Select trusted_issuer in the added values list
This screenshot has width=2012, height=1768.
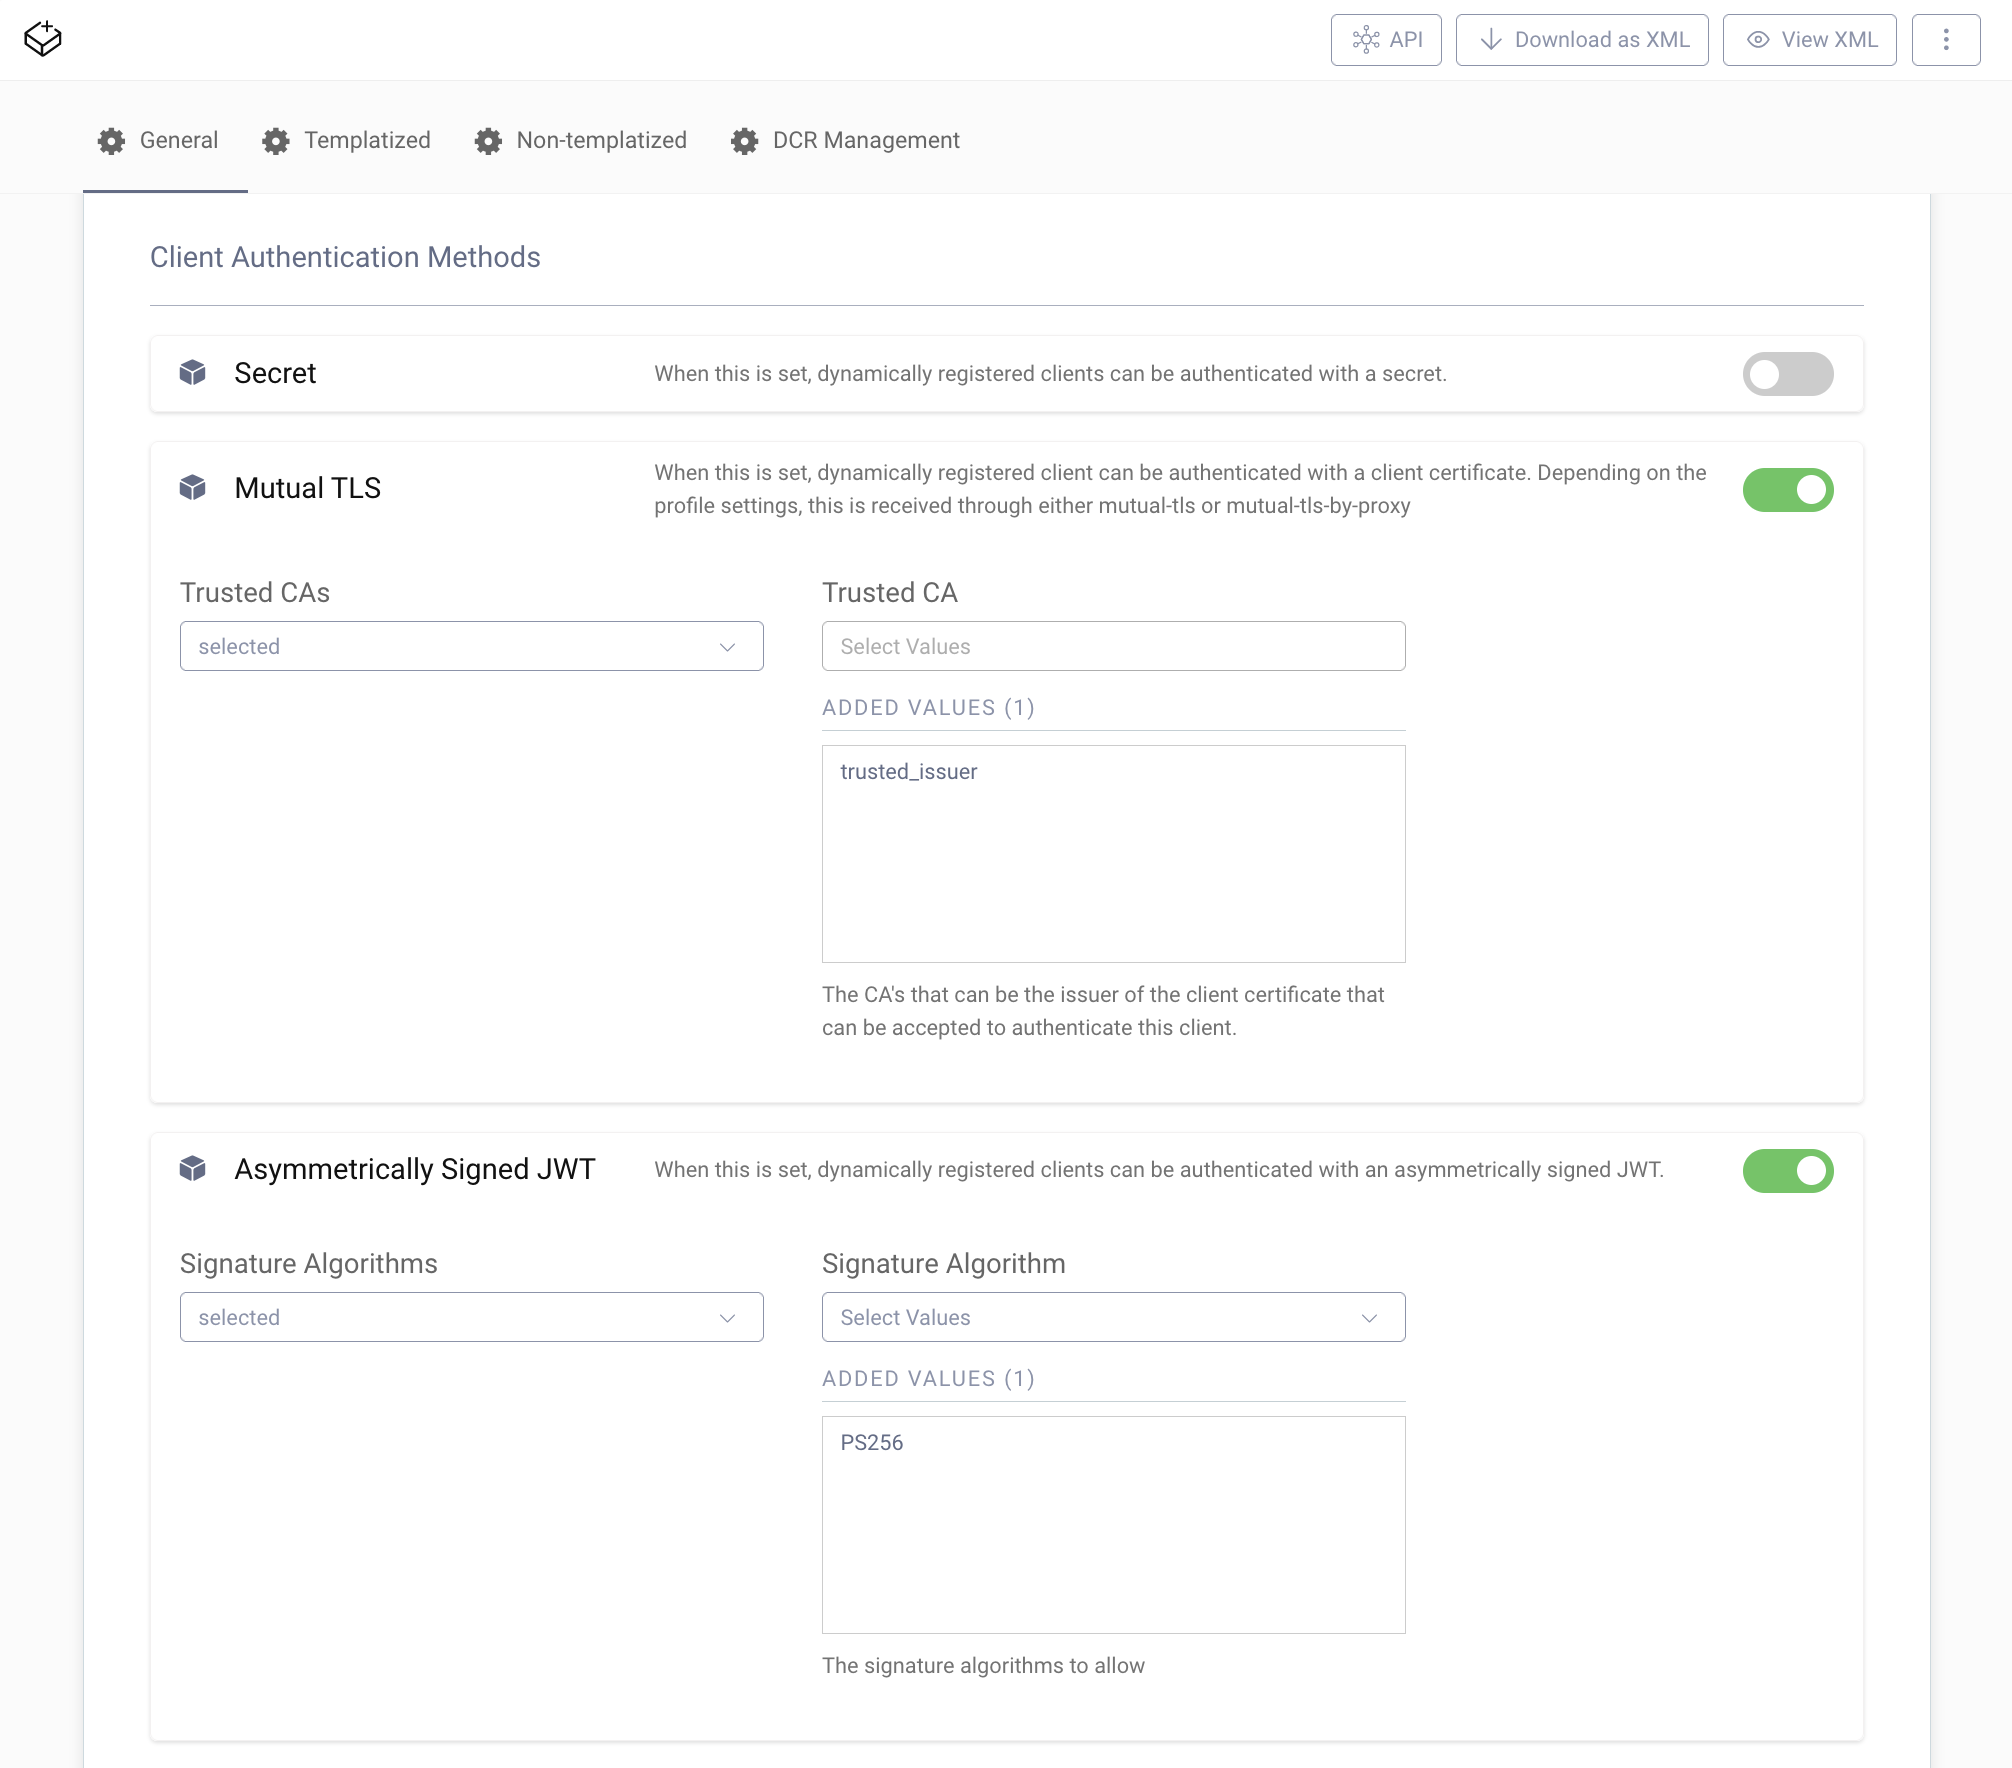[x=909, y=771]
